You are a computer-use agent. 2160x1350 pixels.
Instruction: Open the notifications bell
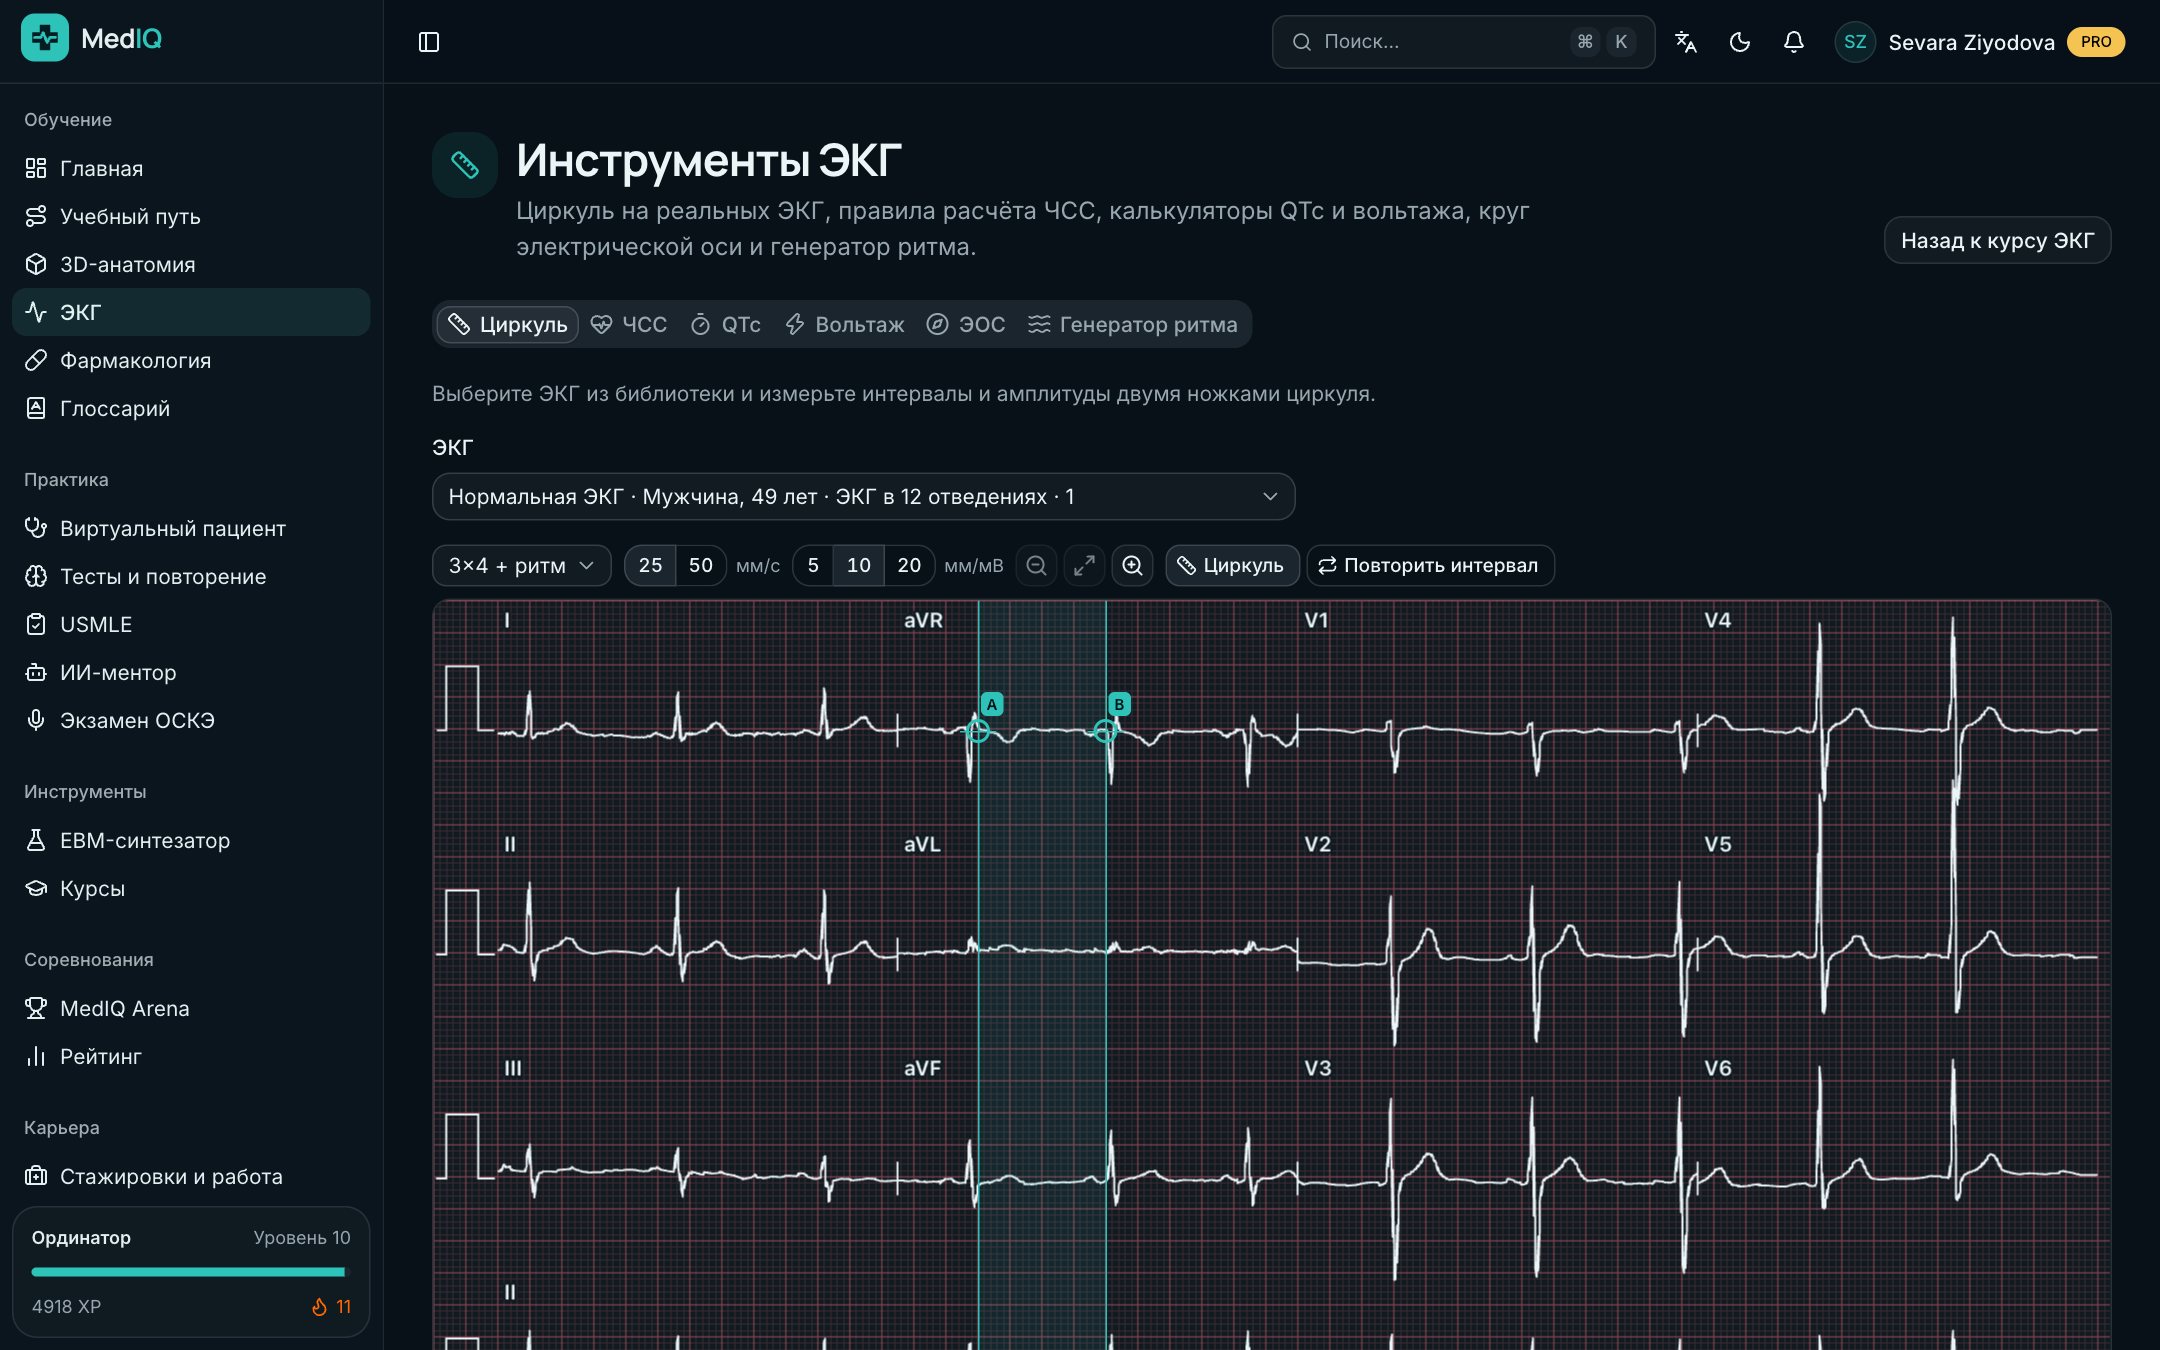pos(1794,42)
